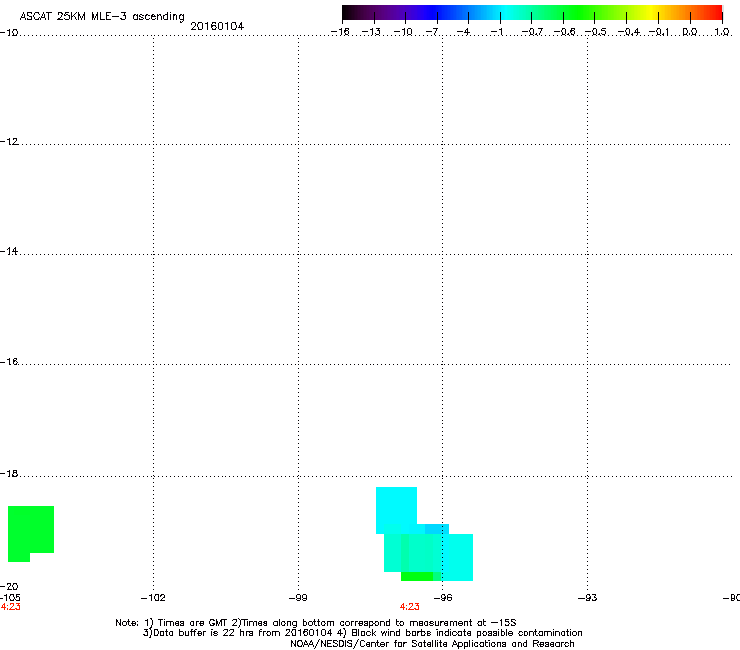Click the -96 longitude axis label
Image resolution: width=740 pixels, height=650 pixels.
[x=443, y=598]
